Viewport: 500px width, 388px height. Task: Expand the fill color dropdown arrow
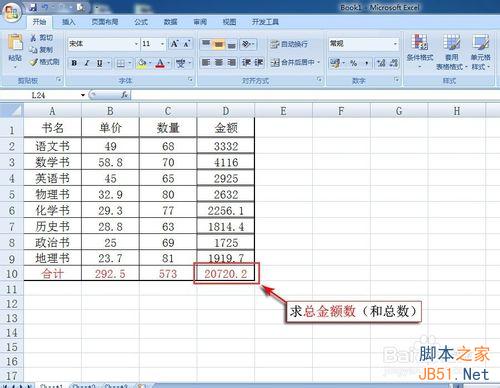pyautogui.click(x=150, y=63)
